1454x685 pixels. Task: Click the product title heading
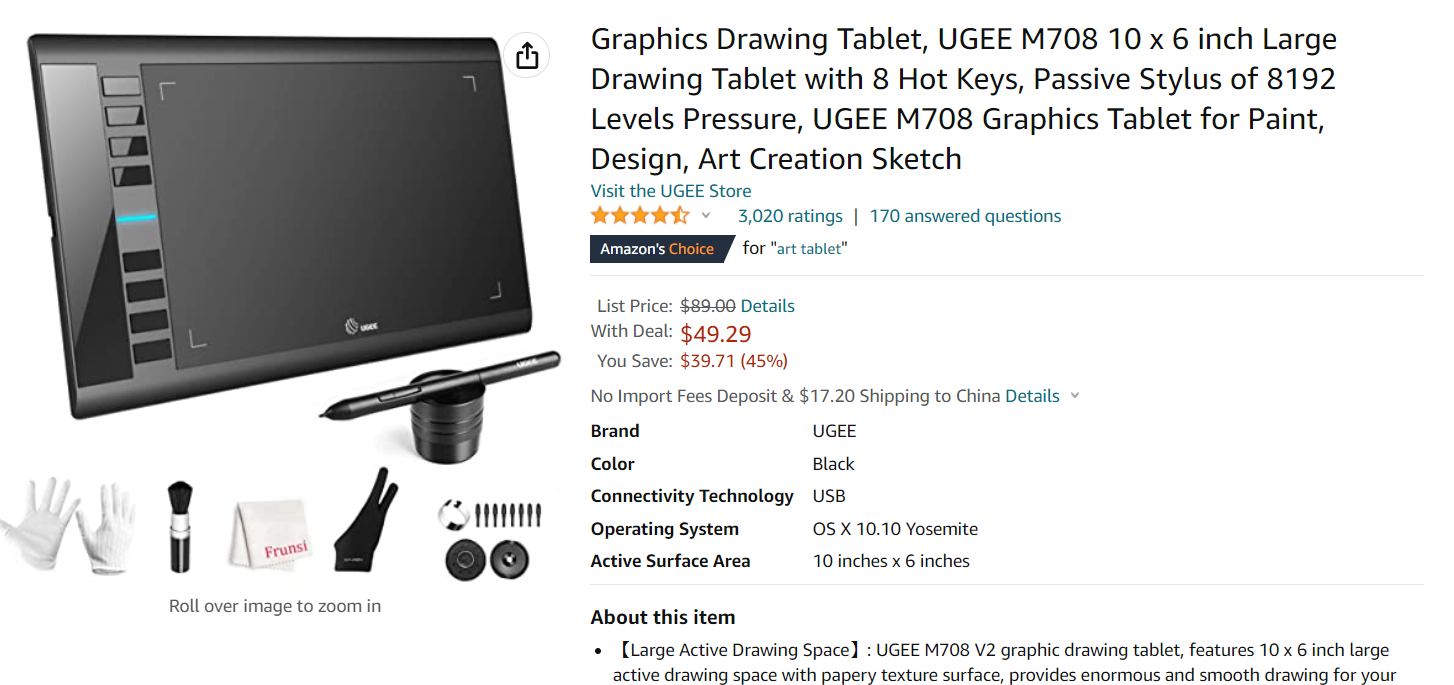point(964,99)
